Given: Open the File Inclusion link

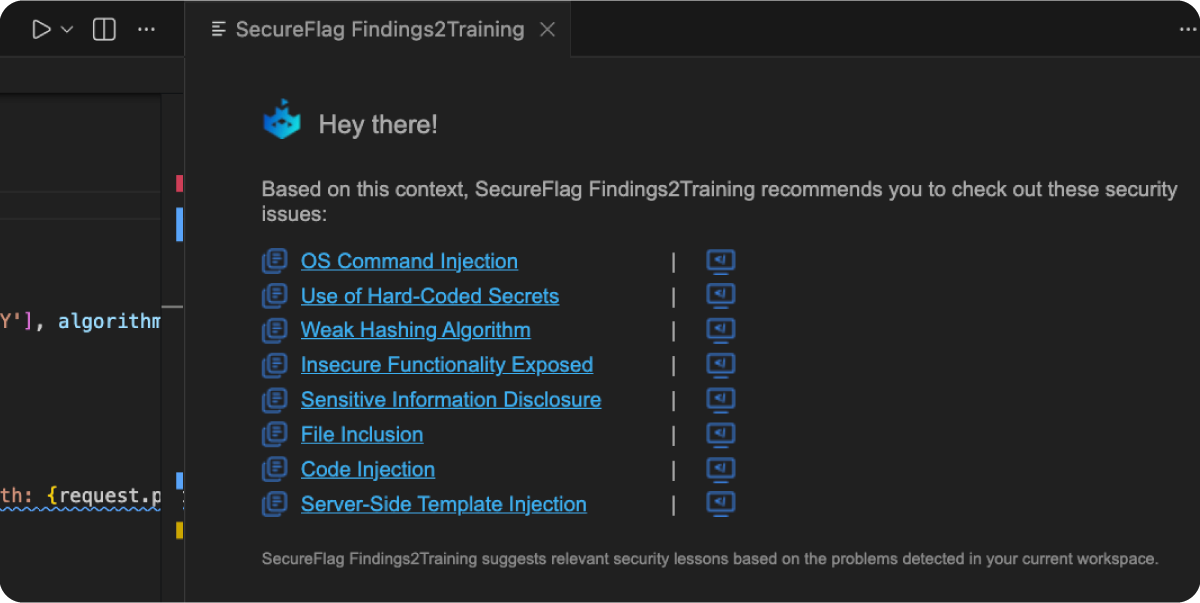Looking at the screenshot, I should coord(361,434).
